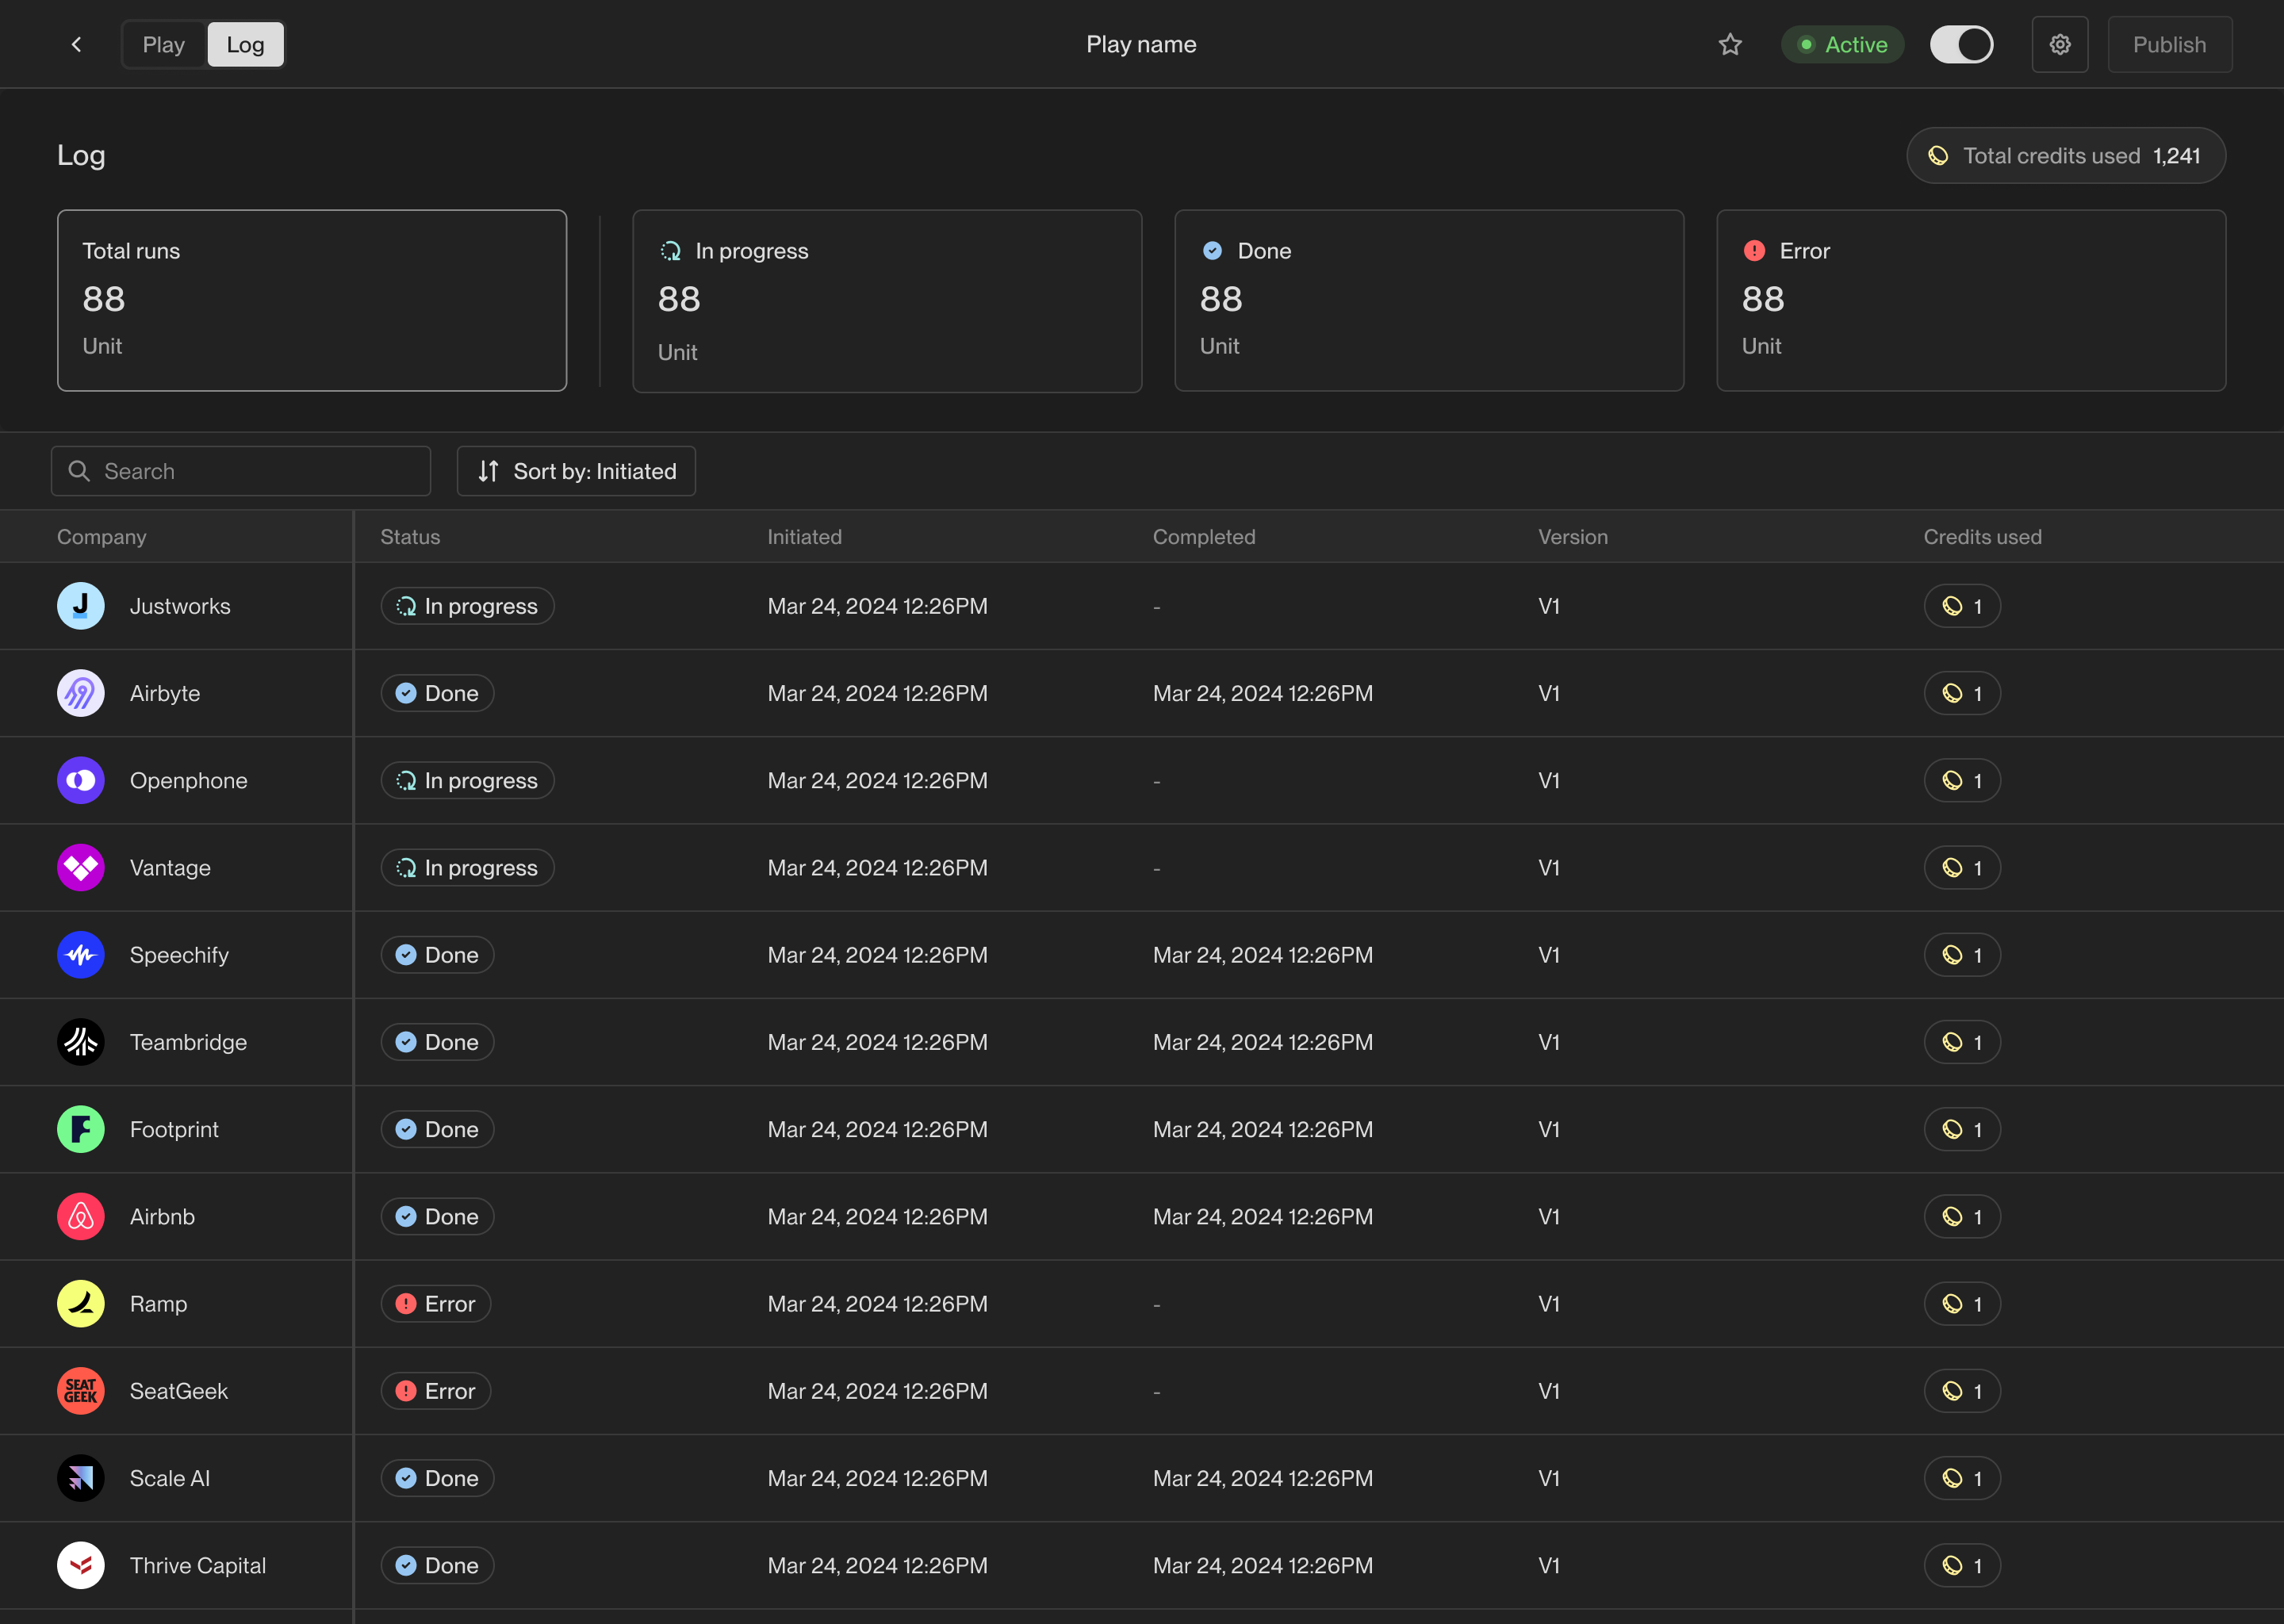
Task: Click the back arrow icon
Action: pos(77,44)
